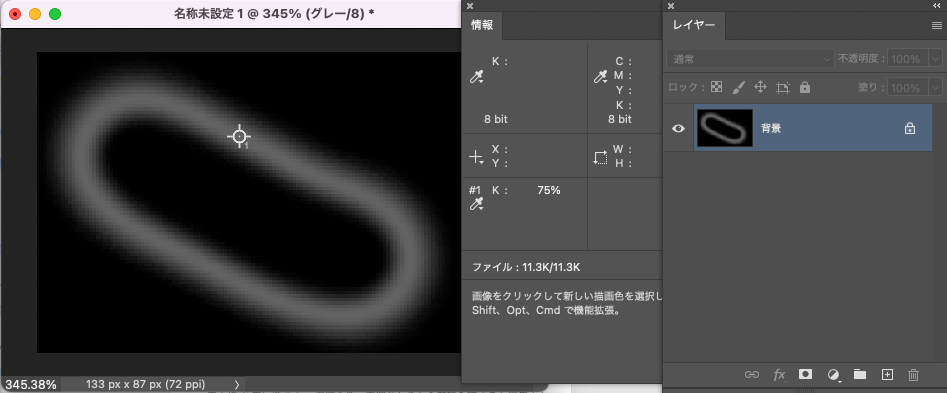Click the green zoom window button
The height and width of the screenshot is (393, 947).
click(x=55, y=14)
